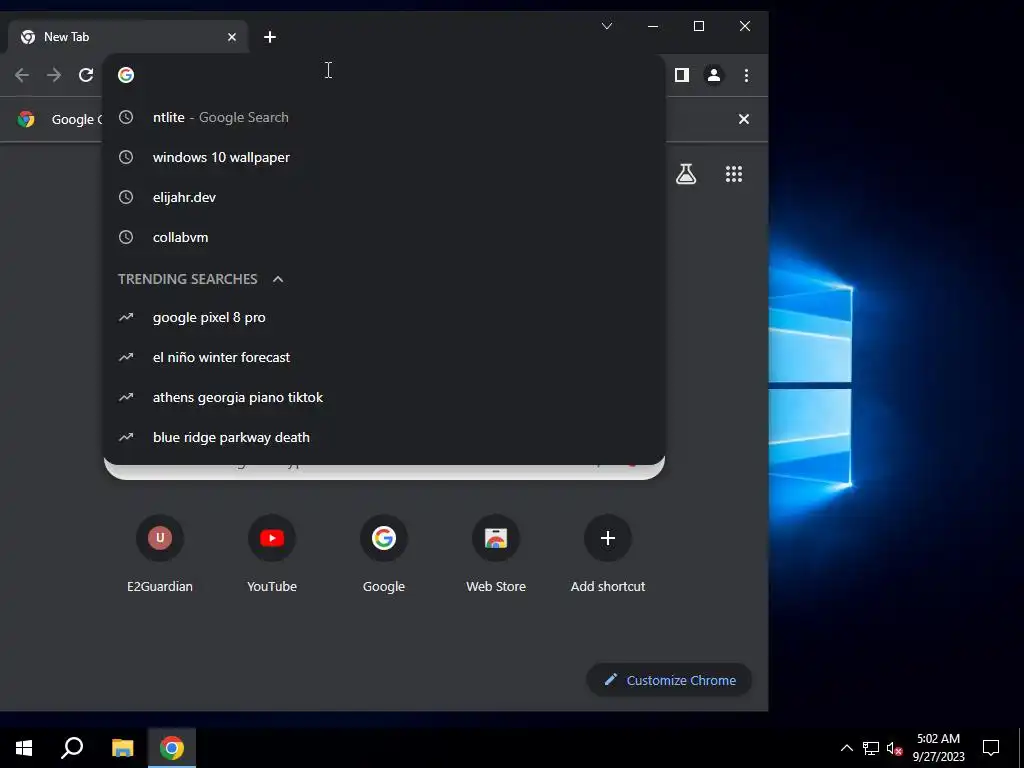Open the network tray icon

click(x=871, y=748)
